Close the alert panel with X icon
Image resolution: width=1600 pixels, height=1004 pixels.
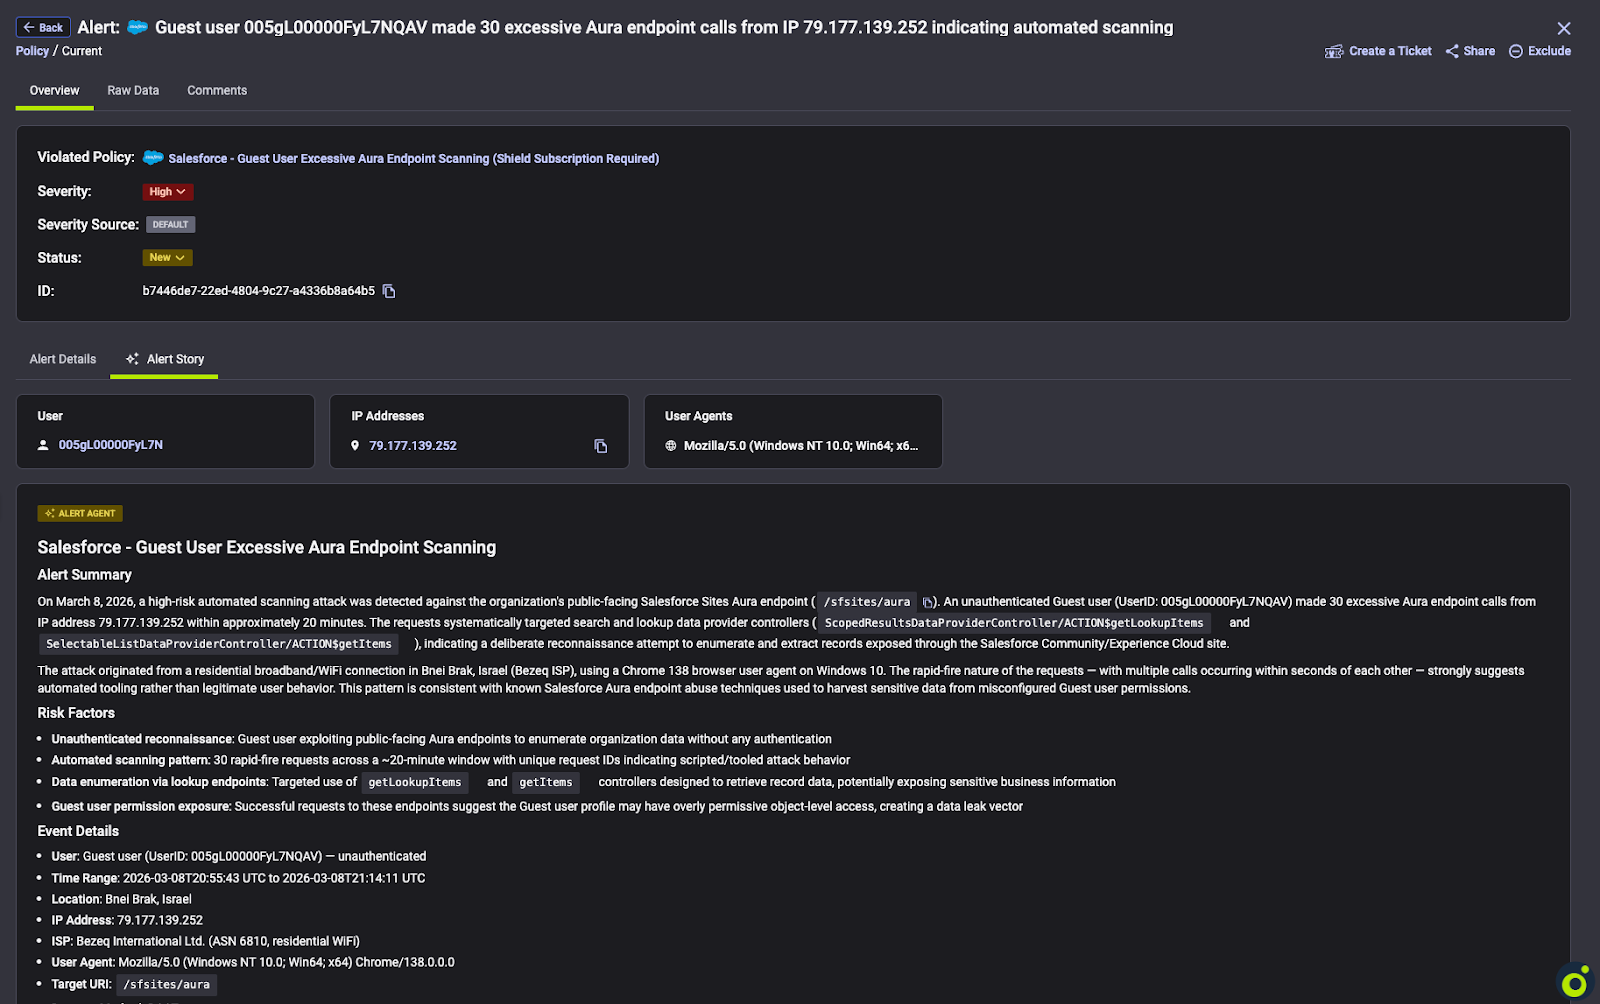point(1564,28)
